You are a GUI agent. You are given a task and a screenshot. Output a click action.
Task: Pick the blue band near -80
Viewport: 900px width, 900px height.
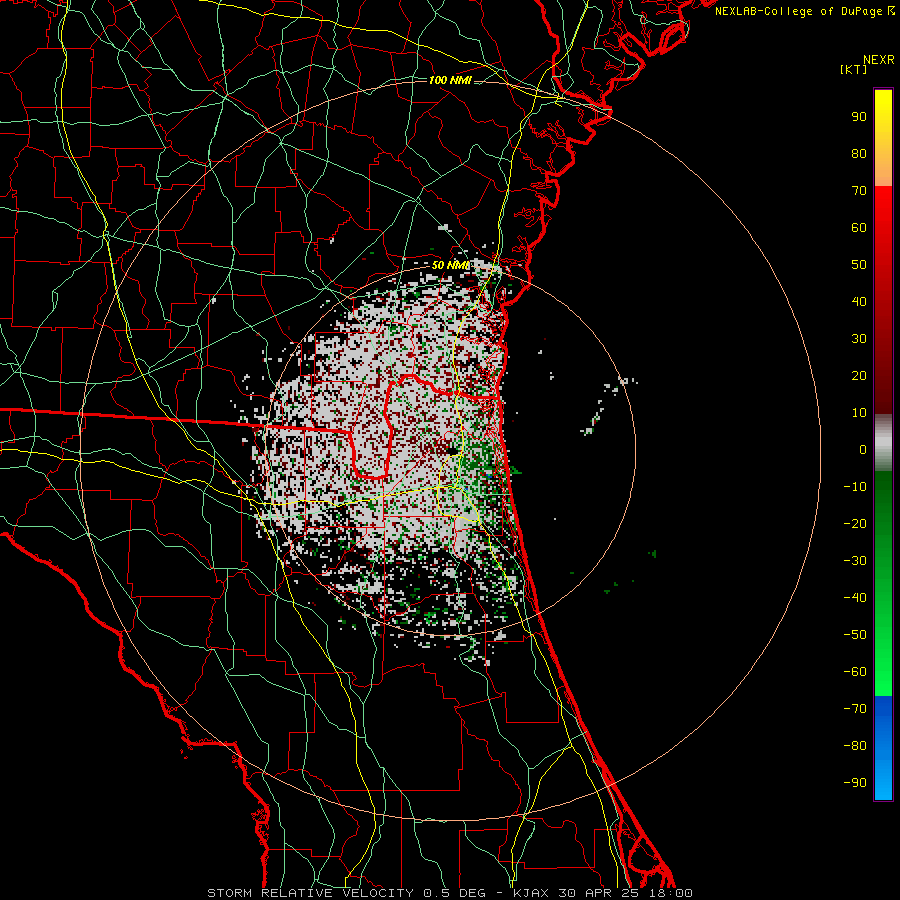pyautogui.click(x=883, y=746)
